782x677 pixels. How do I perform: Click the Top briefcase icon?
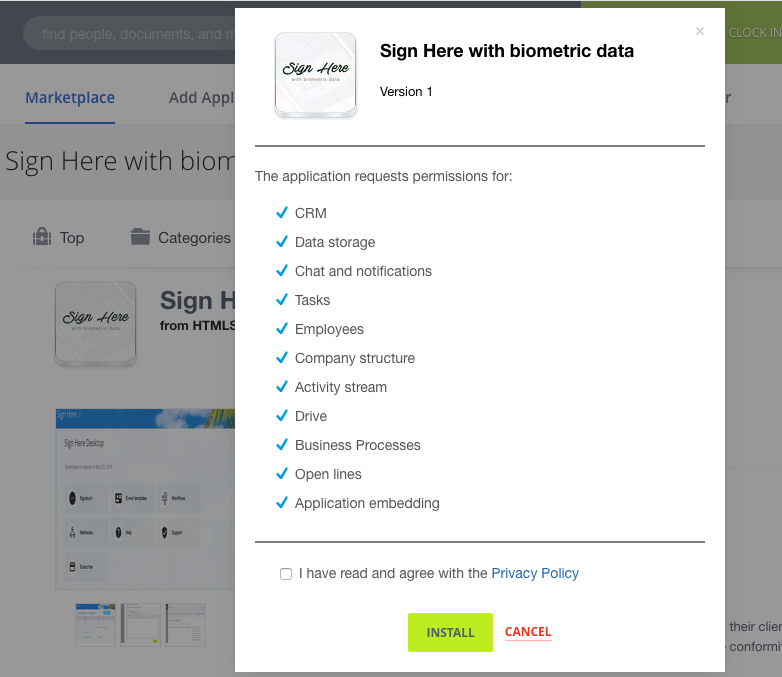[42, 237]
